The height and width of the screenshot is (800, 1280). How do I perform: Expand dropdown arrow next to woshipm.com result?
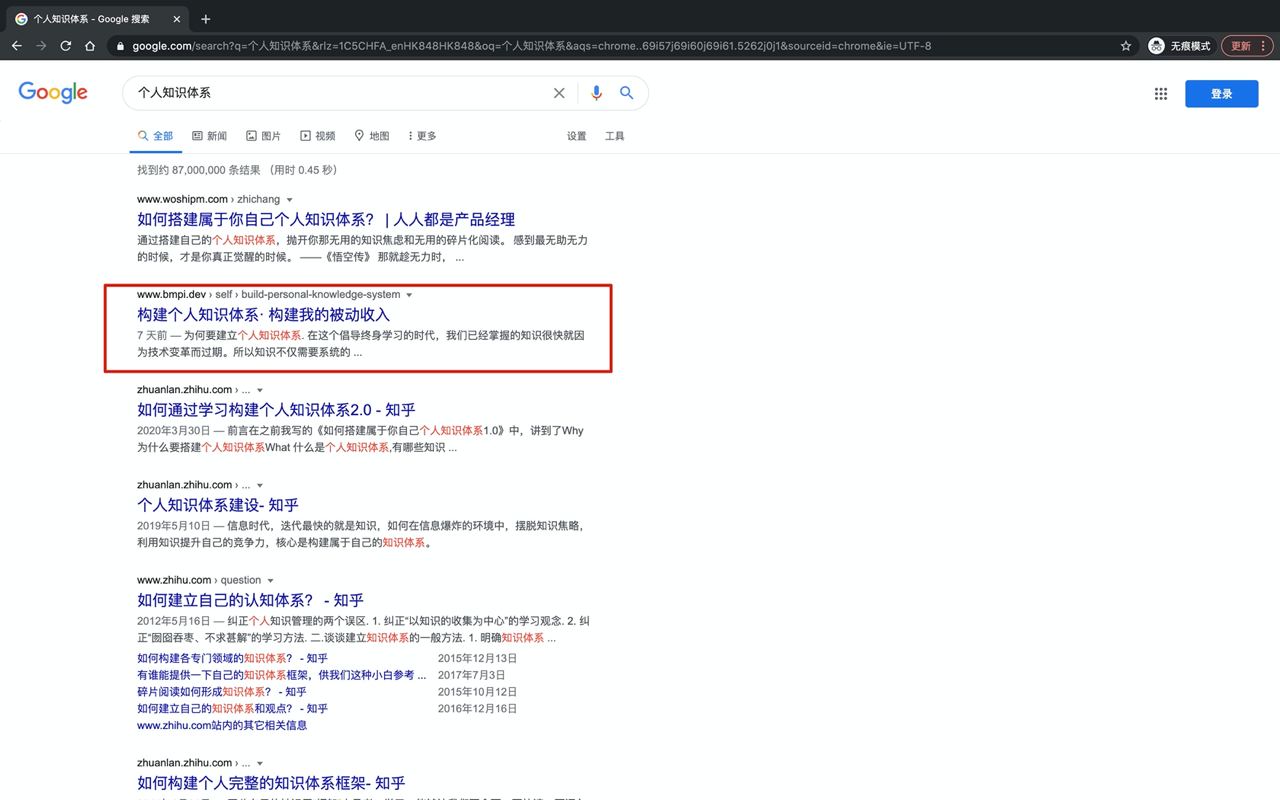290,200
